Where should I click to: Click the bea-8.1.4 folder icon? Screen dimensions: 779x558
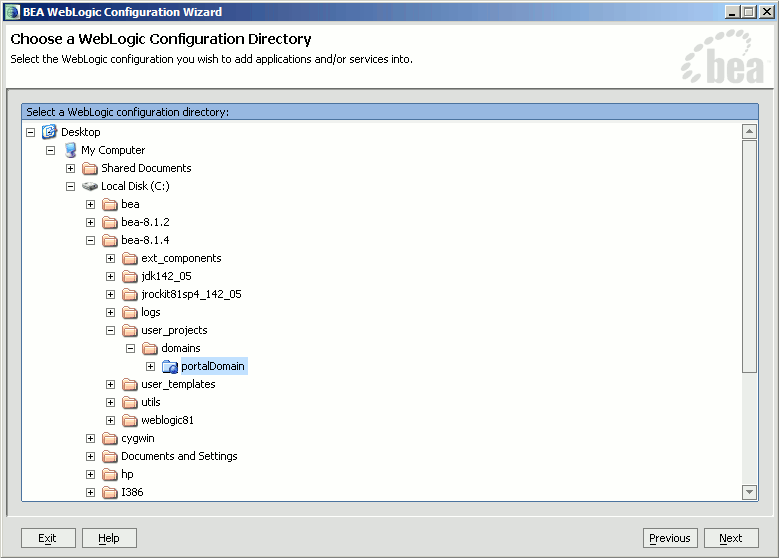point(110,240)
